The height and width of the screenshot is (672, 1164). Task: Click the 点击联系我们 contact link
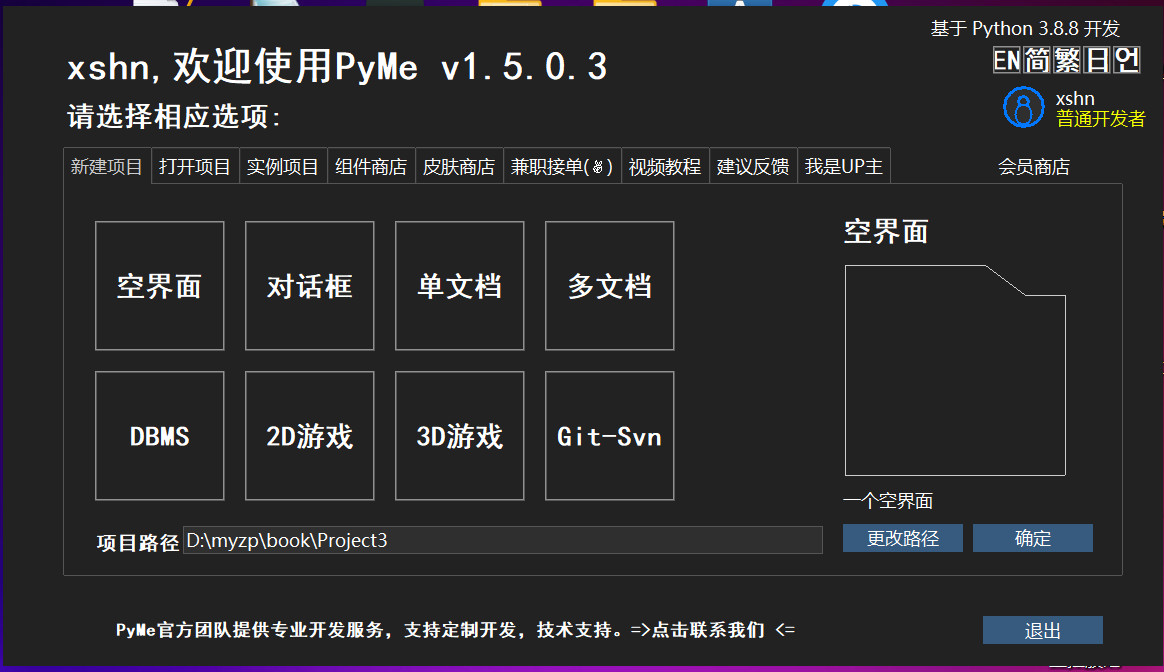(708, 630)
